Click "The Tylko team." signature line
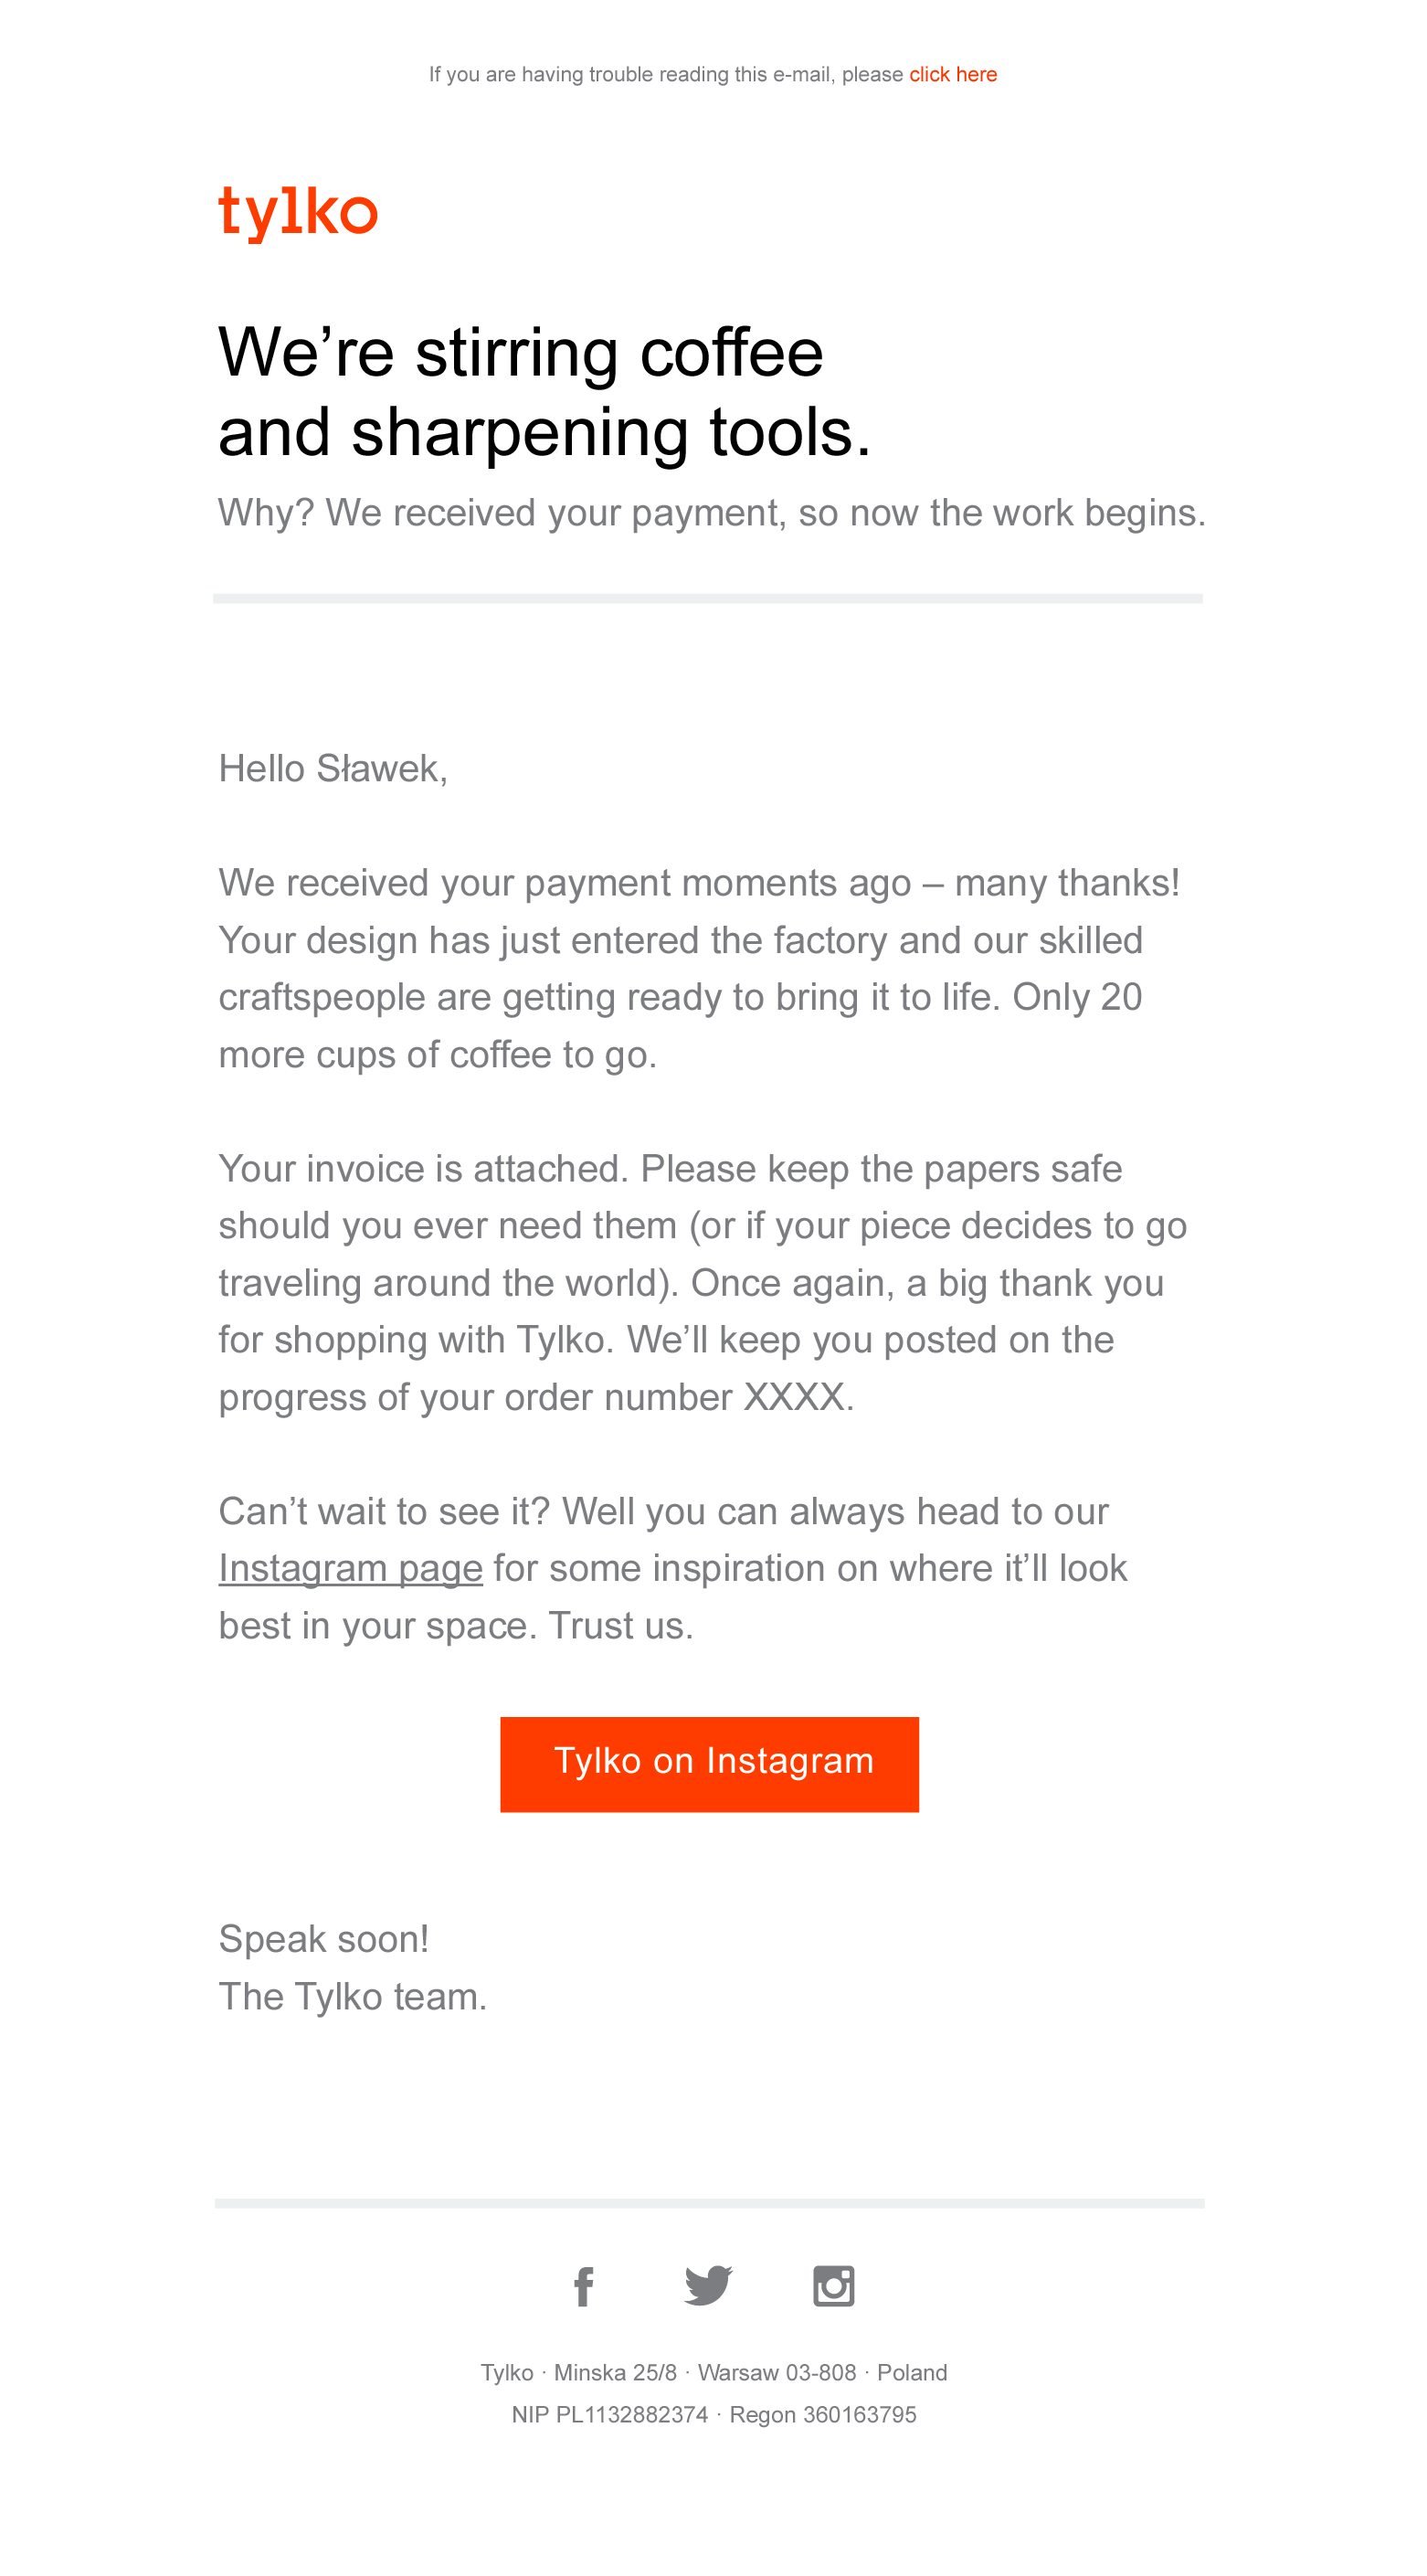Screen dimensions: 1427x2576 pos(352,1997)
